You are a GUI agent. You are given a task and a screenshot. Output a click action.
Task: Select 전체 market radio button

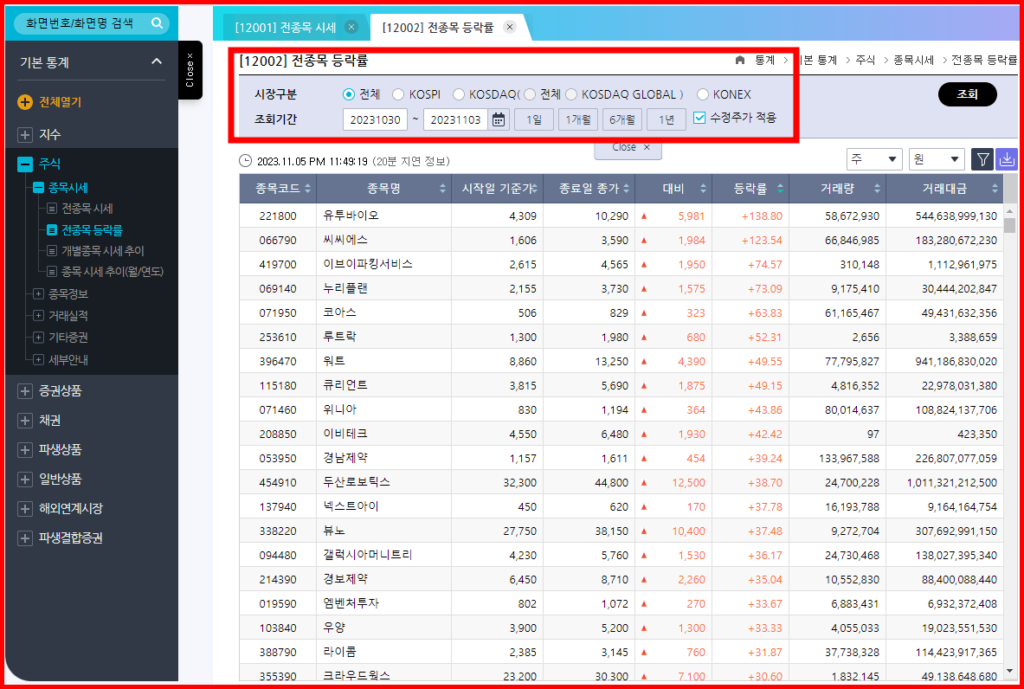(x=349, y=95)
